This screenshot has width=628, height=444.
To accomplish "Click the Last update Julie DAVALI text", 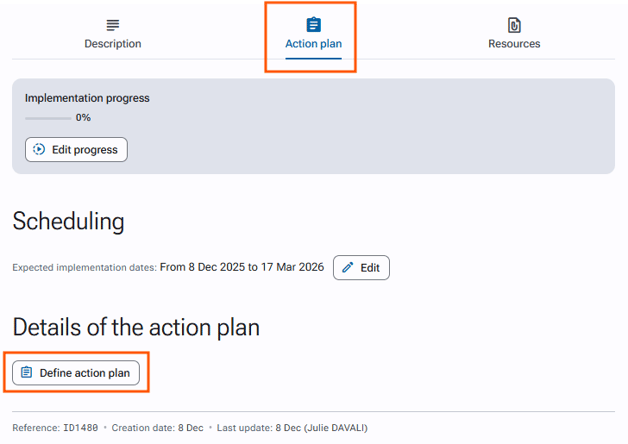I will tap(292, 428).
